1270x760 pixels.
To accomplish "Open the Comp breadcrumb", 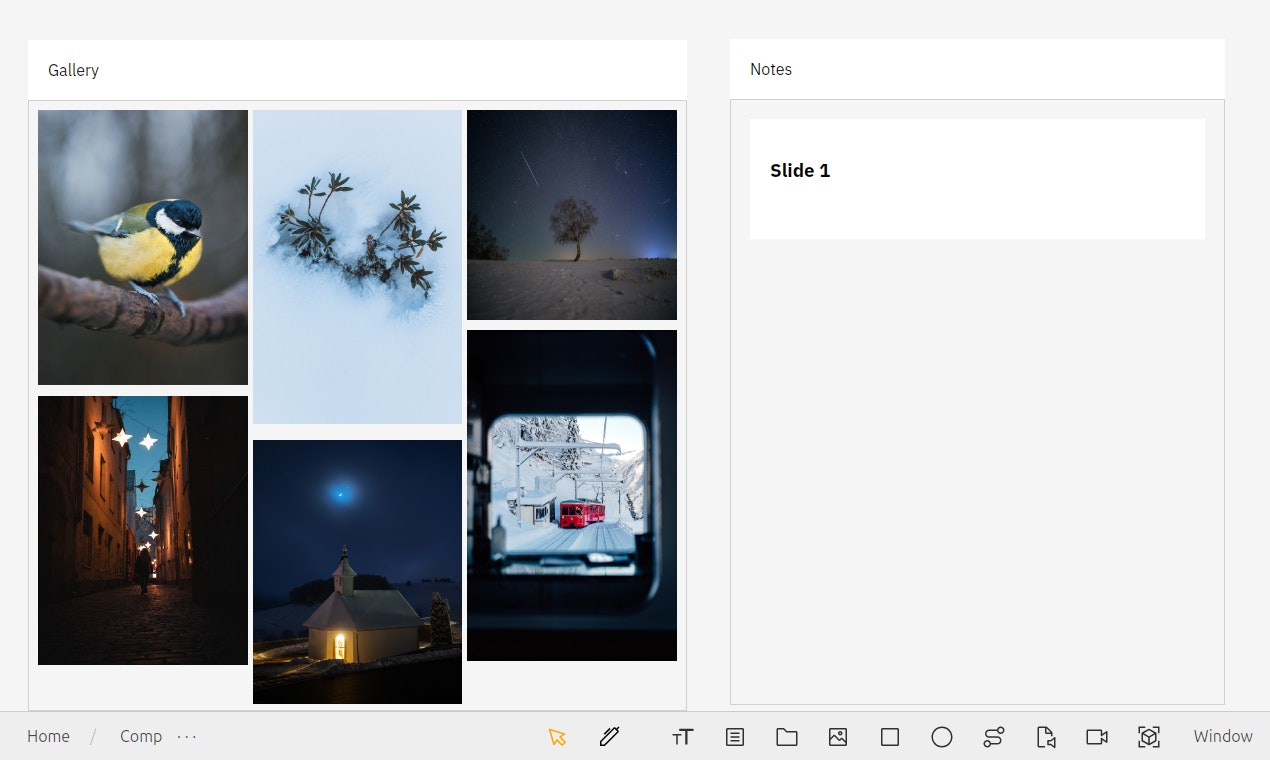I will pyautogui.click(x=141, y=736).
